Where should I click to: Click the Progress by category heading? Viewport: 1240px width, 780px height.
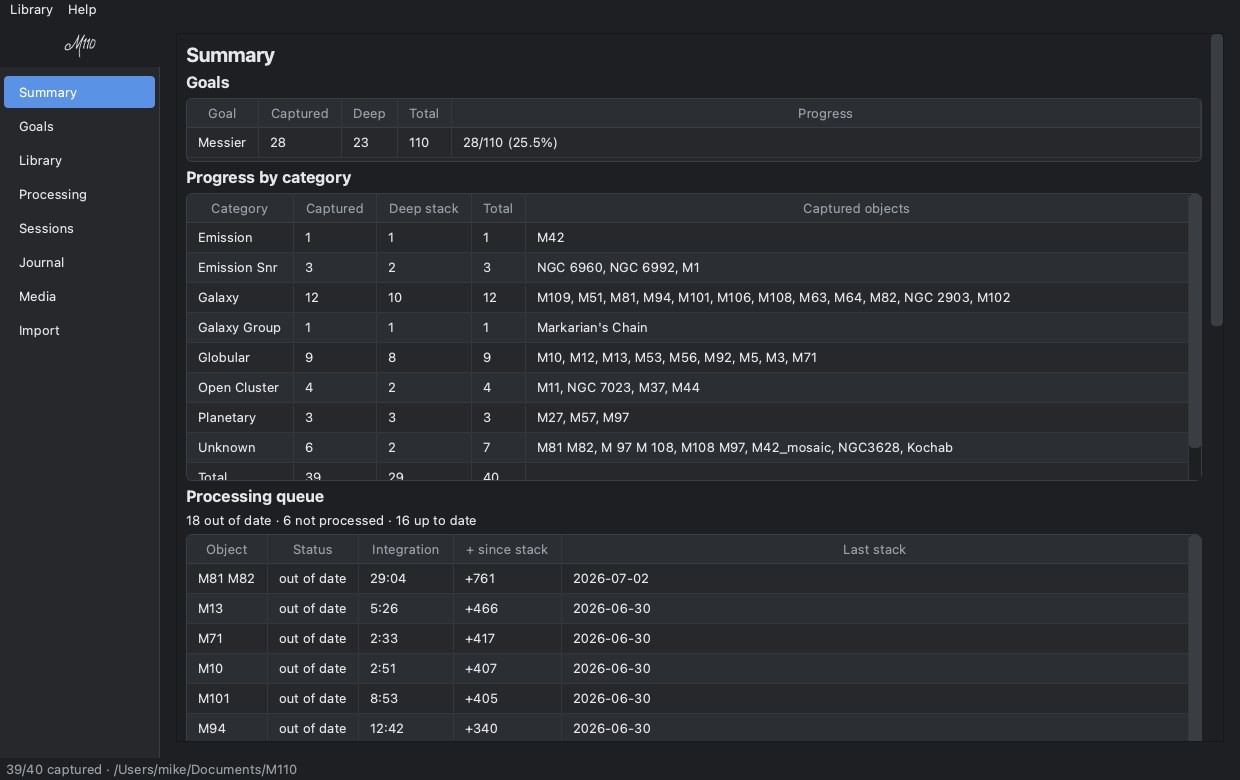pyautogui.click(x=268, y=177)
